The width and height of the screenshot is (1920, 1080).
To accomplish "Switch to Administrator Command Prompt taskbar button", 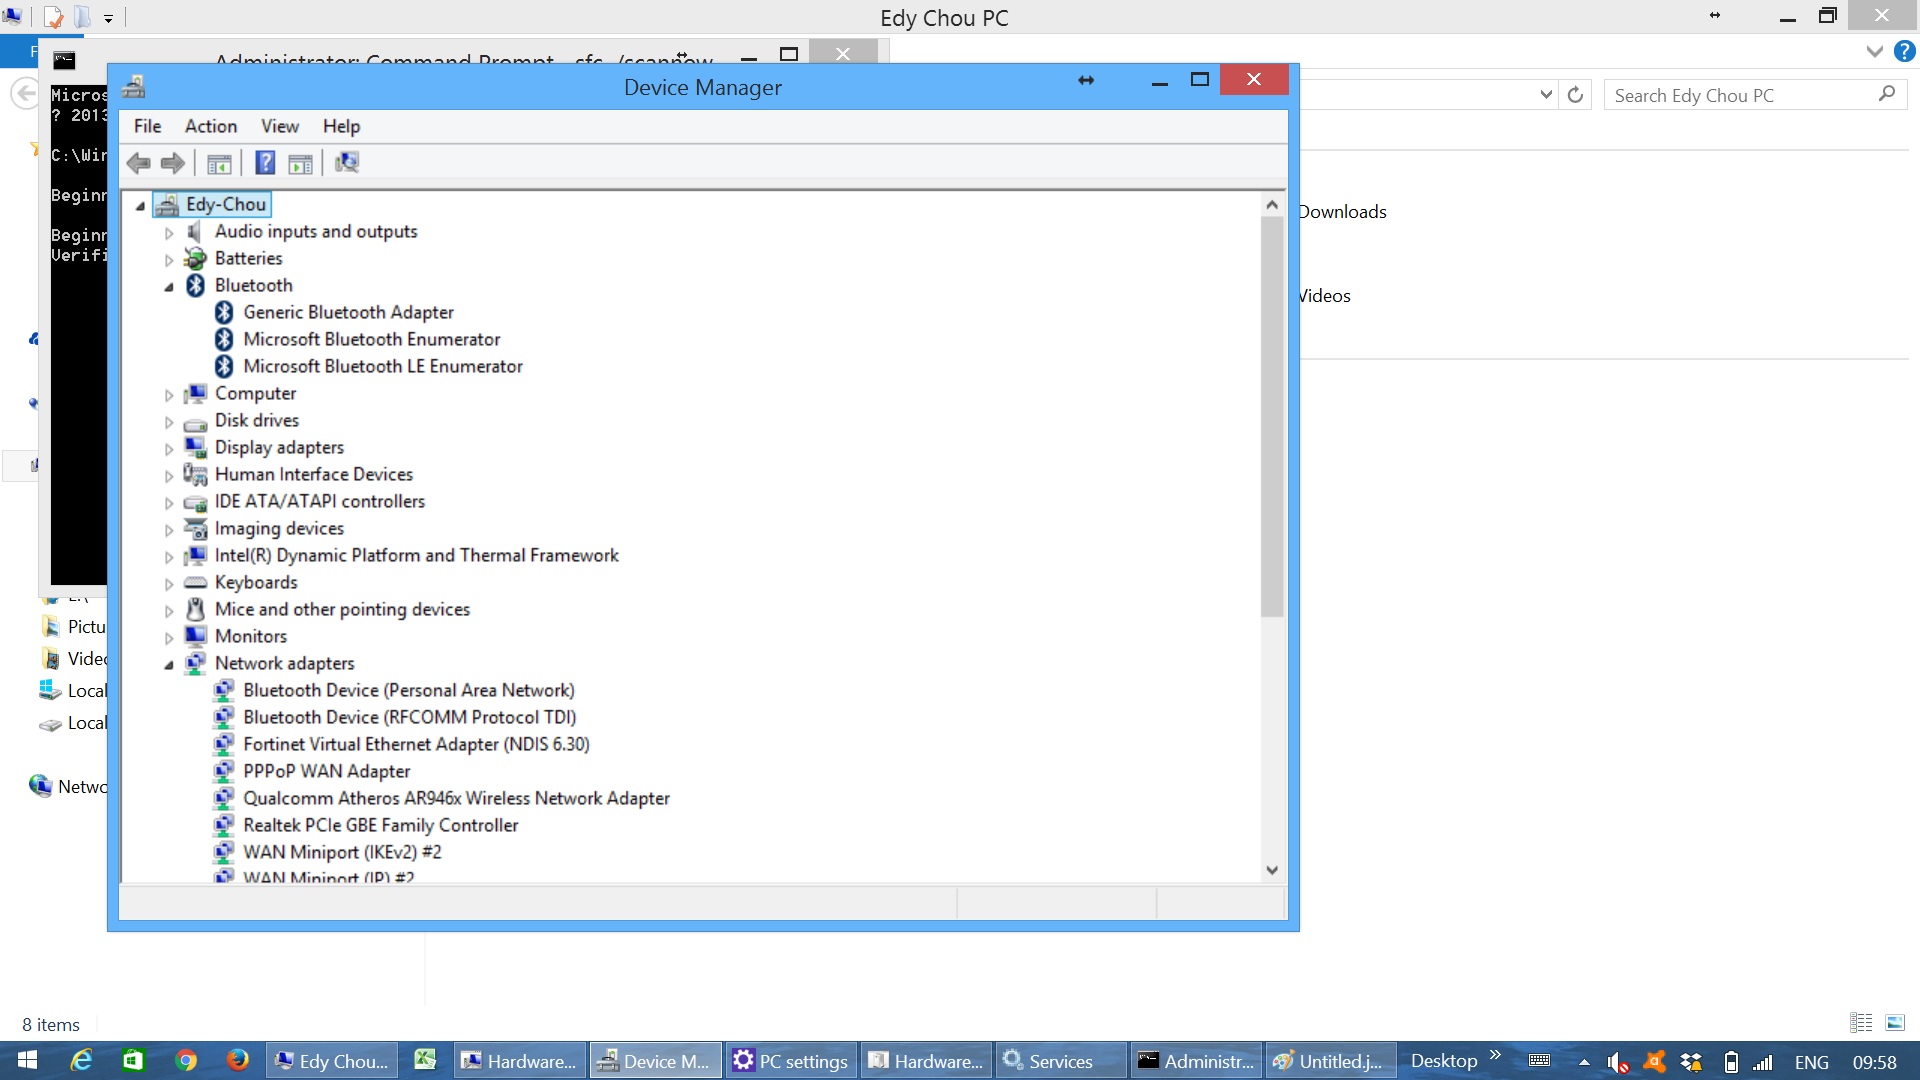I will tap(1196, 1061).
